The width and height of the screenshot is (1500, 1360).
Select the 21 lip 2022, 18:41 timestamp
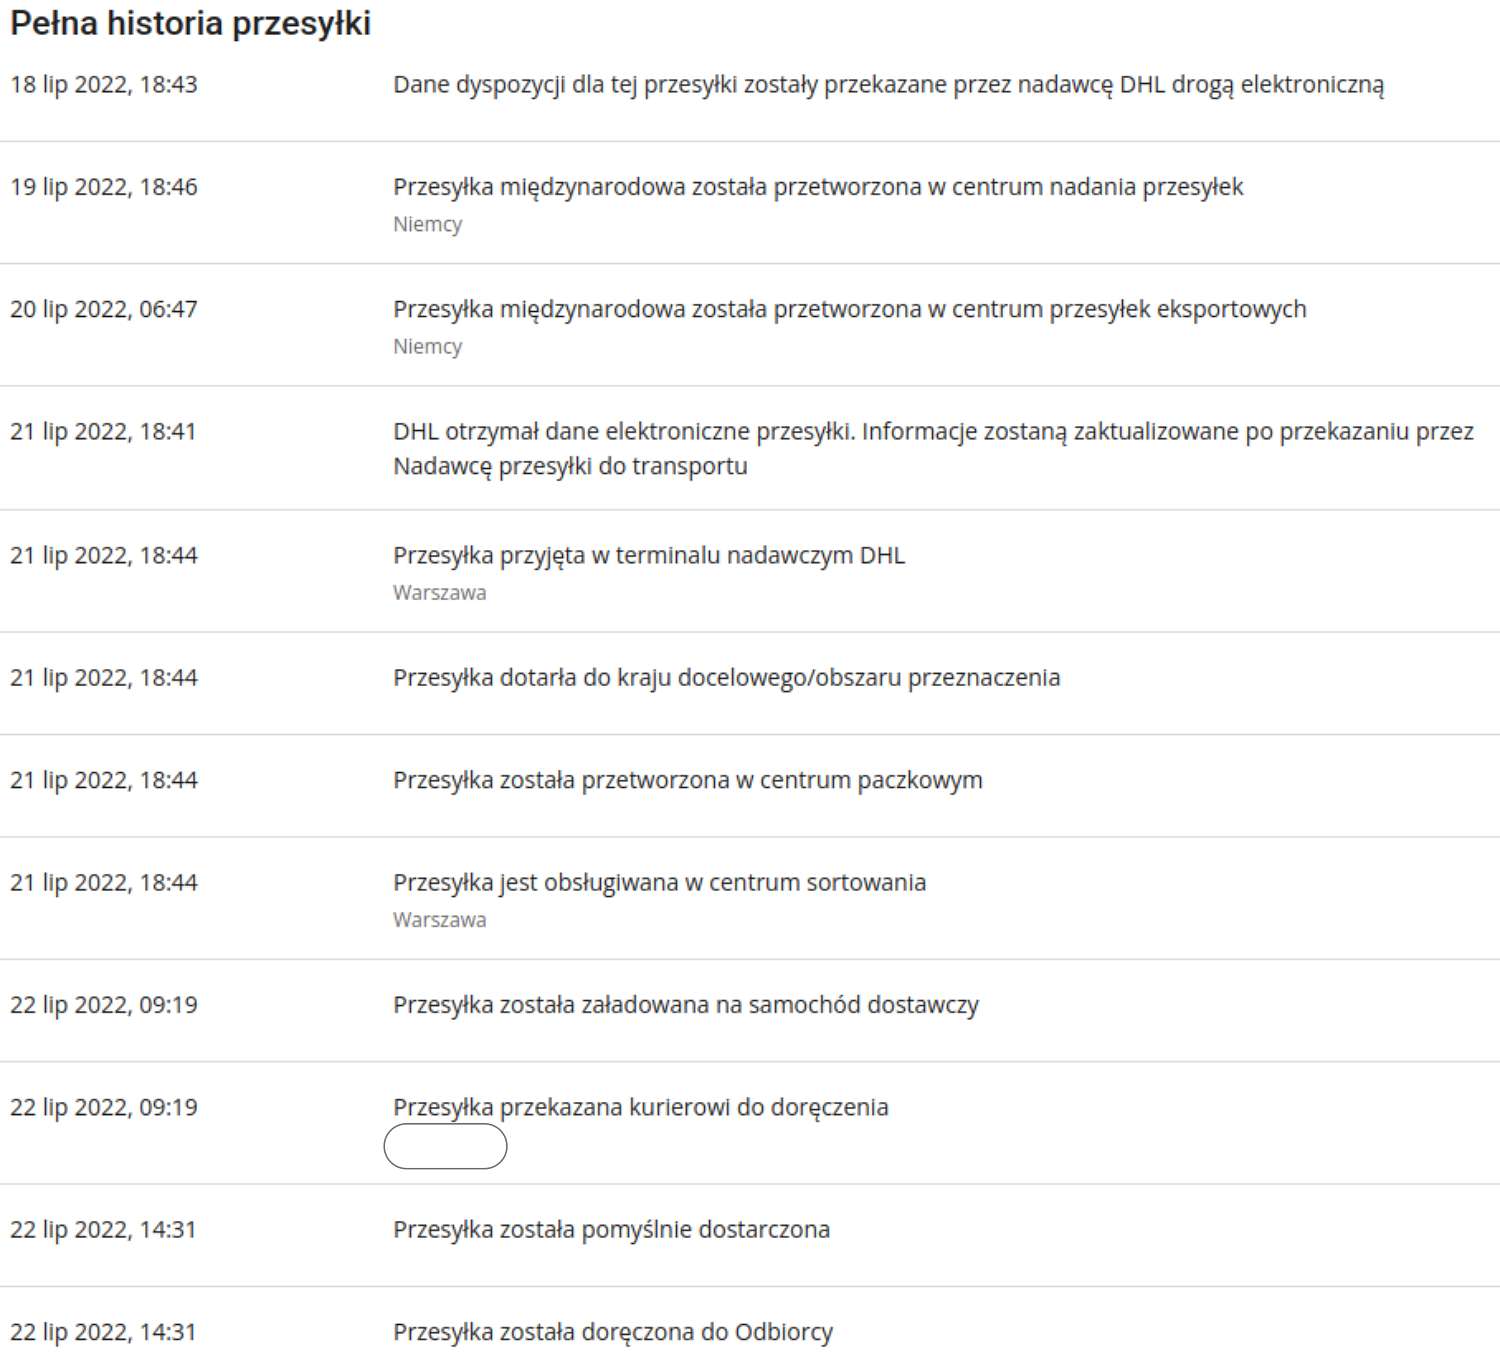click(103, 432)
